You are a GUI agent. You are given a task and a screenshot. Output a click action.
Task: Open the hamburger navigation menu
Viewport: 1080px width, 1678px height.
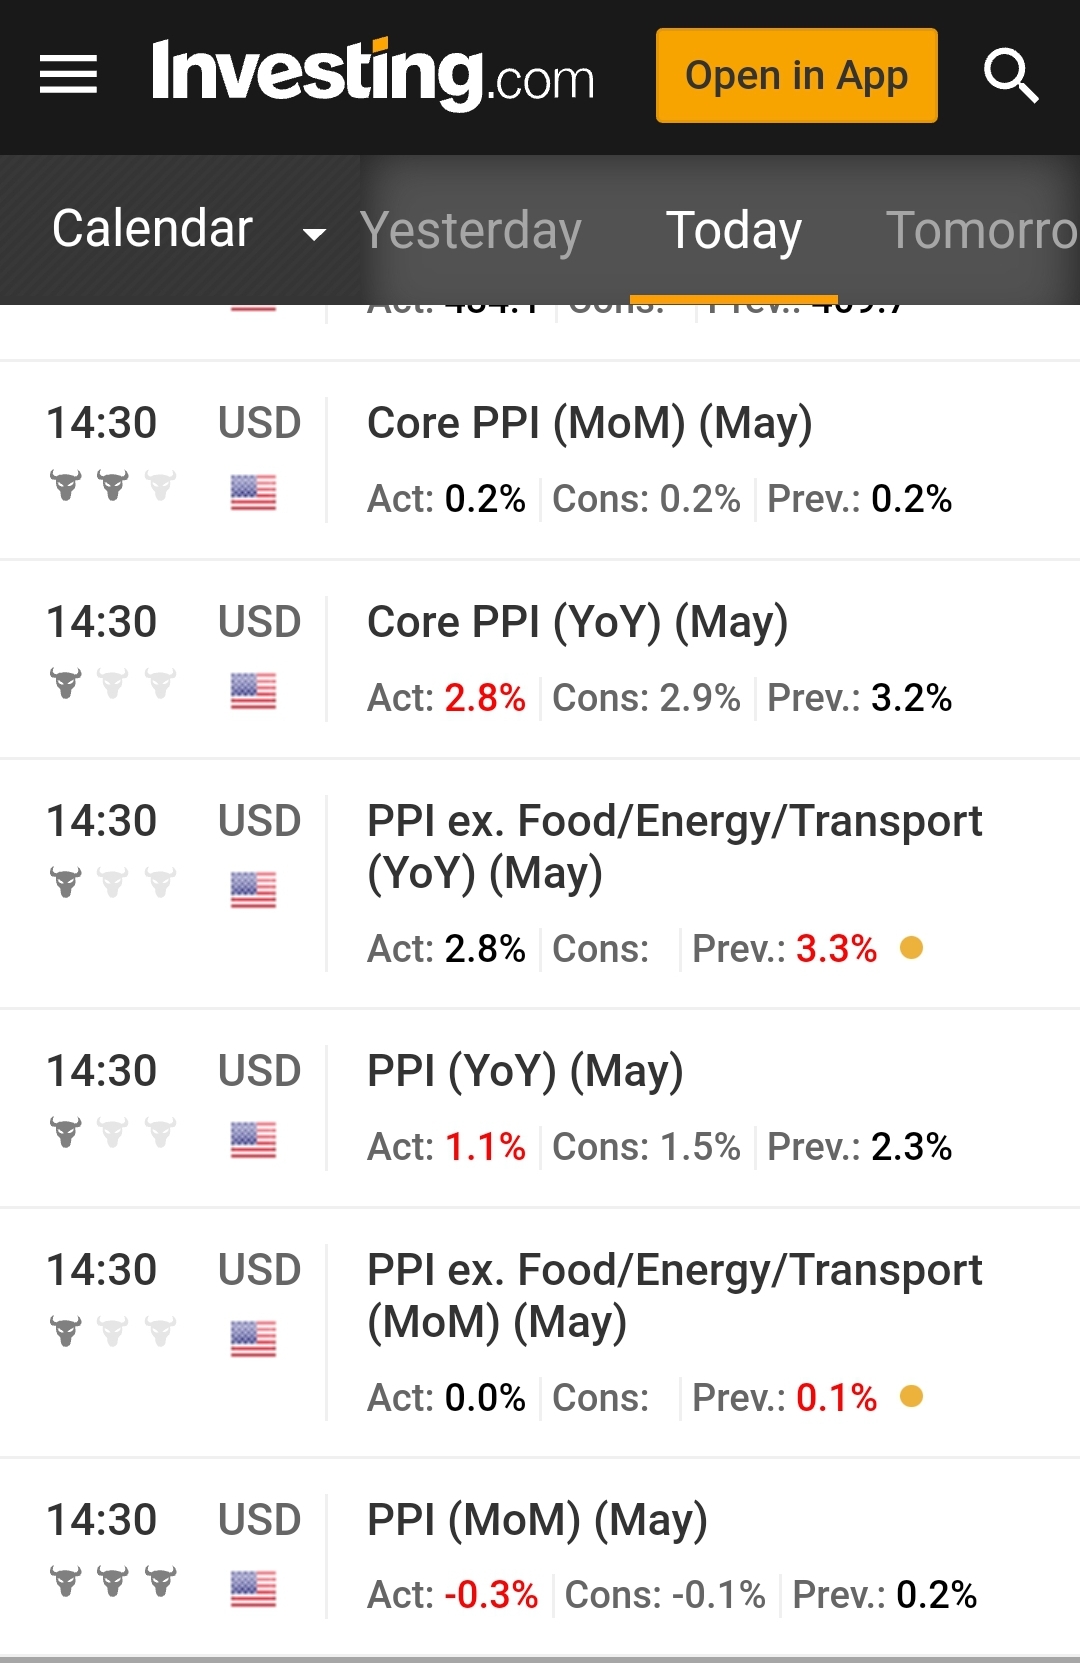pyautogui.click(x=68, y=75)
